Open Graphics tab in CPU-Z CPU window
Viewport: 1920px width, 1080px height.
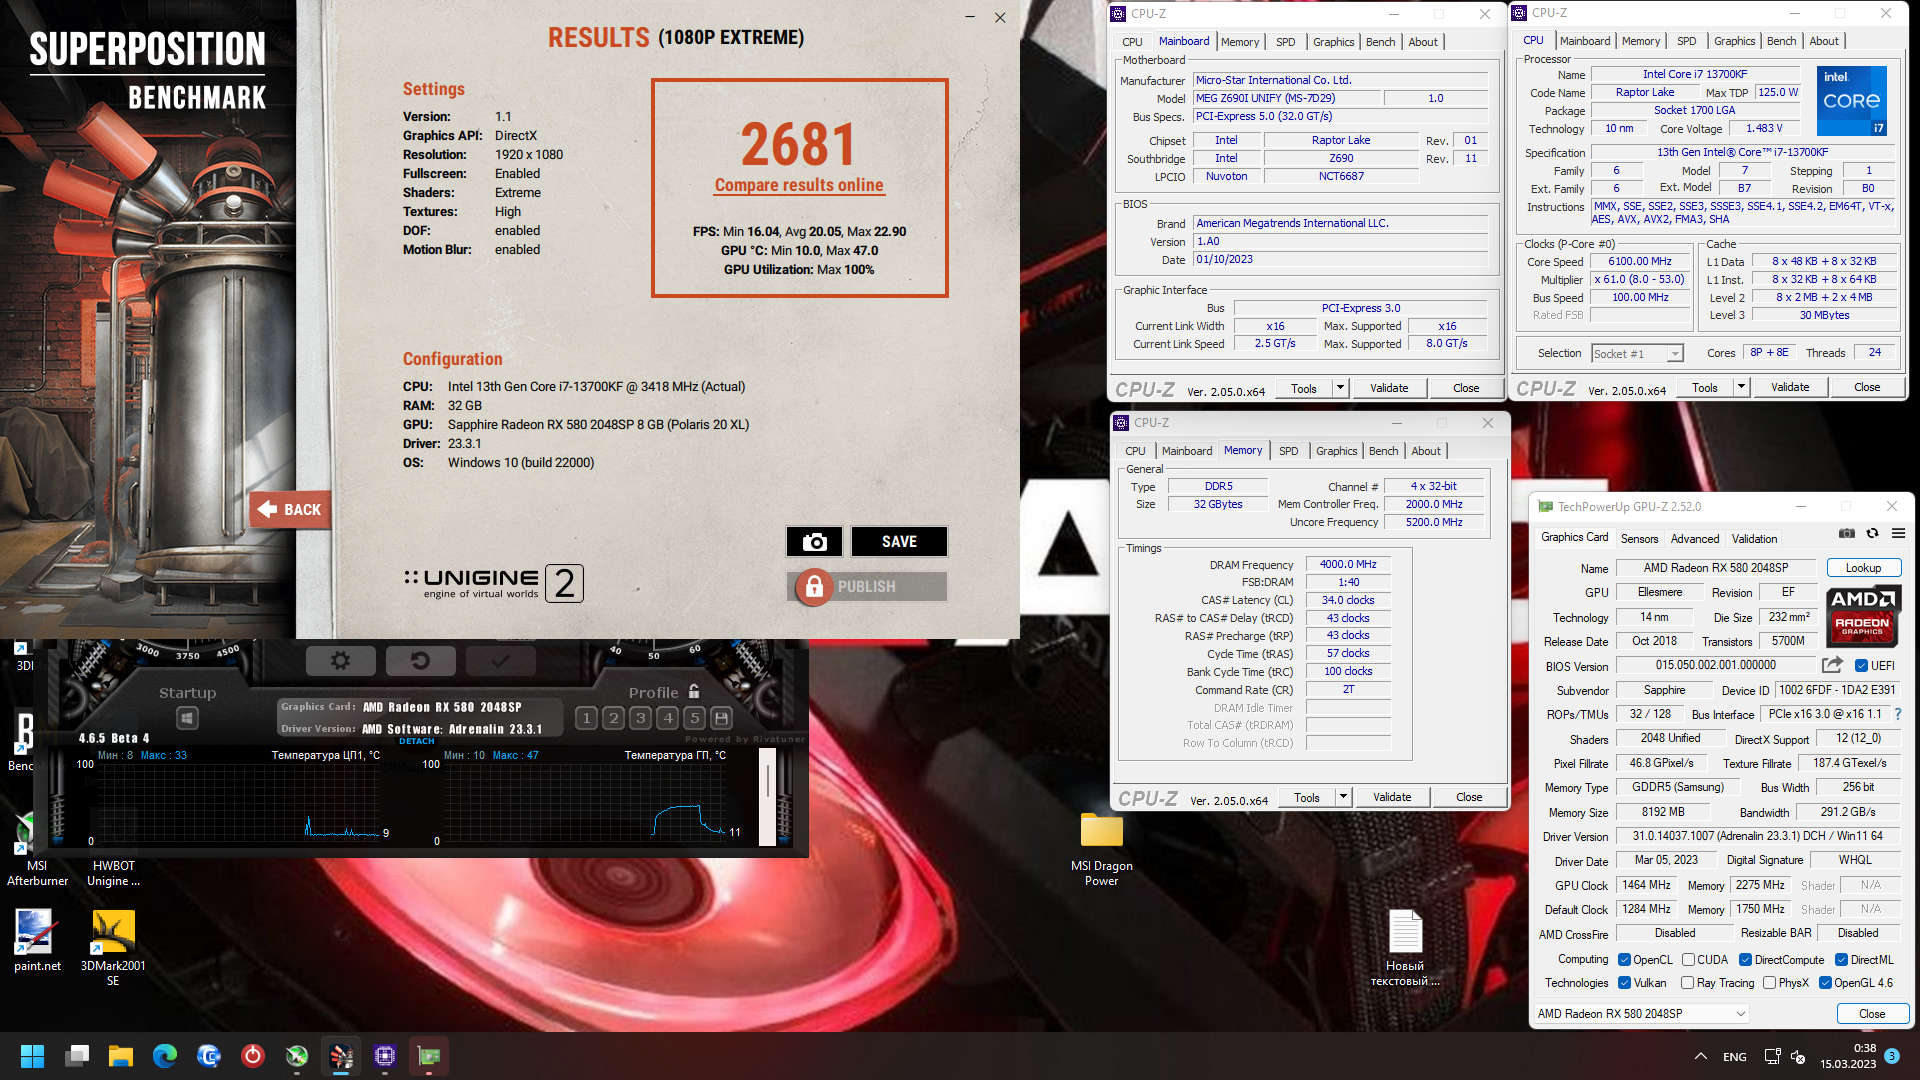1734,41
